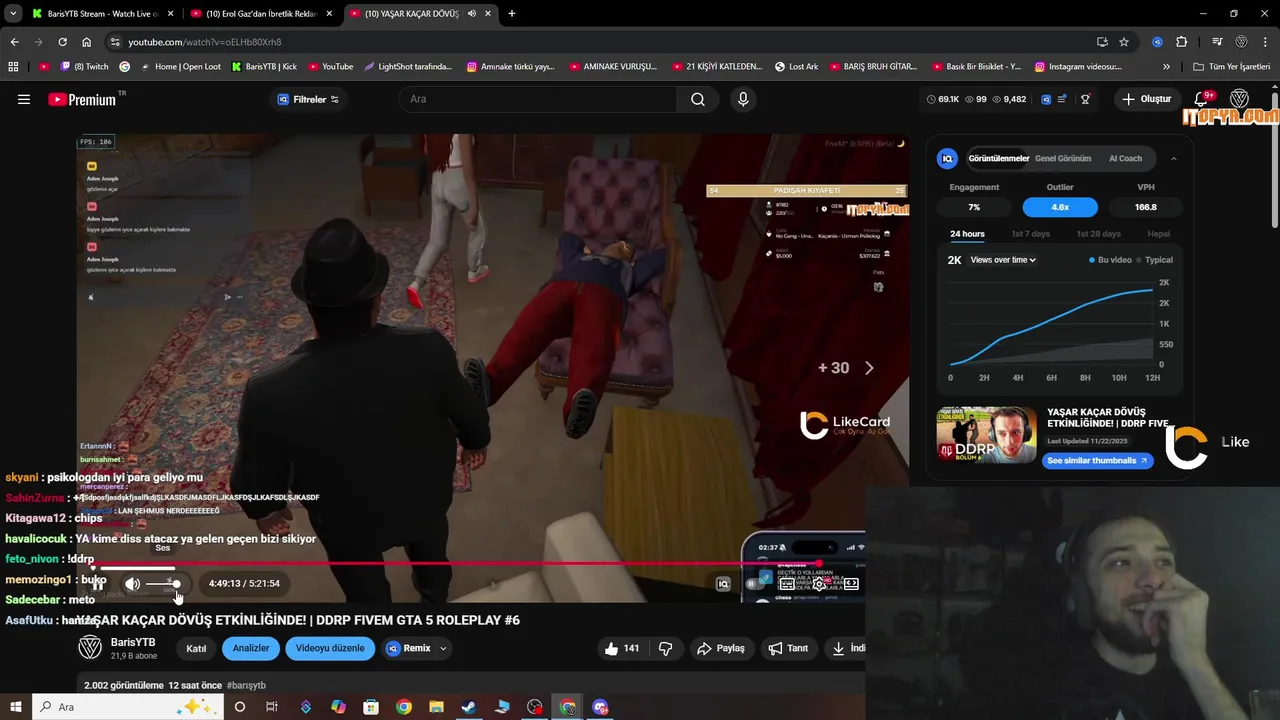
Task: Show next items with +30 arrow
Action: (x=869, y=368)
